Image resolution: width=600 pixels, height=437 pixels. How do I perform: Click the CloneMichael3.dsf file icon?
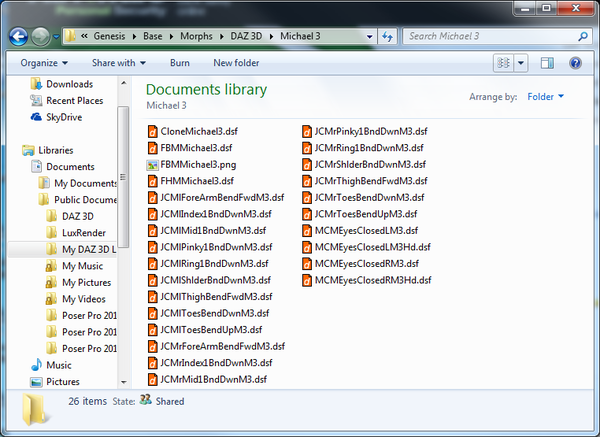pyautogui.click(x=152, y=132)
